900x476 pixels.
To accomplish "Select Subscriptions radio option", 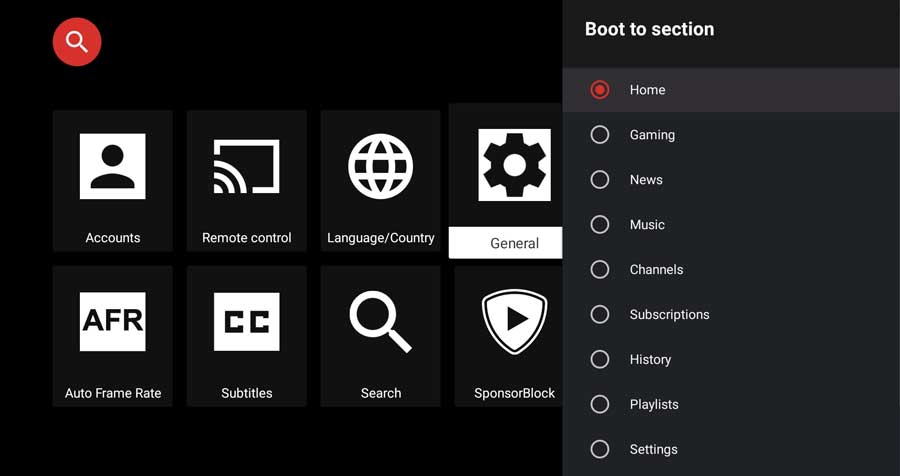I will (x=731, y=315).
